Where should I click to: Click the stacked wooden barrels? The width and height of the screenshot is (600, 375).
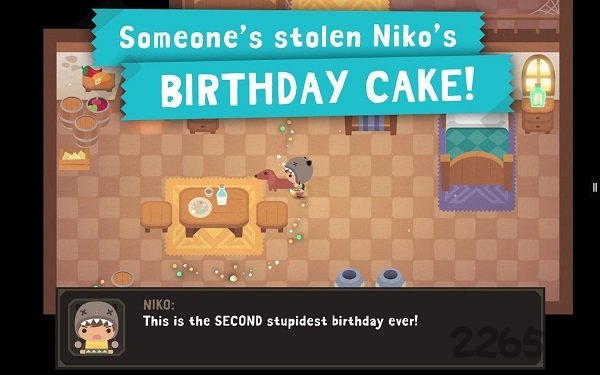[78, 119]
